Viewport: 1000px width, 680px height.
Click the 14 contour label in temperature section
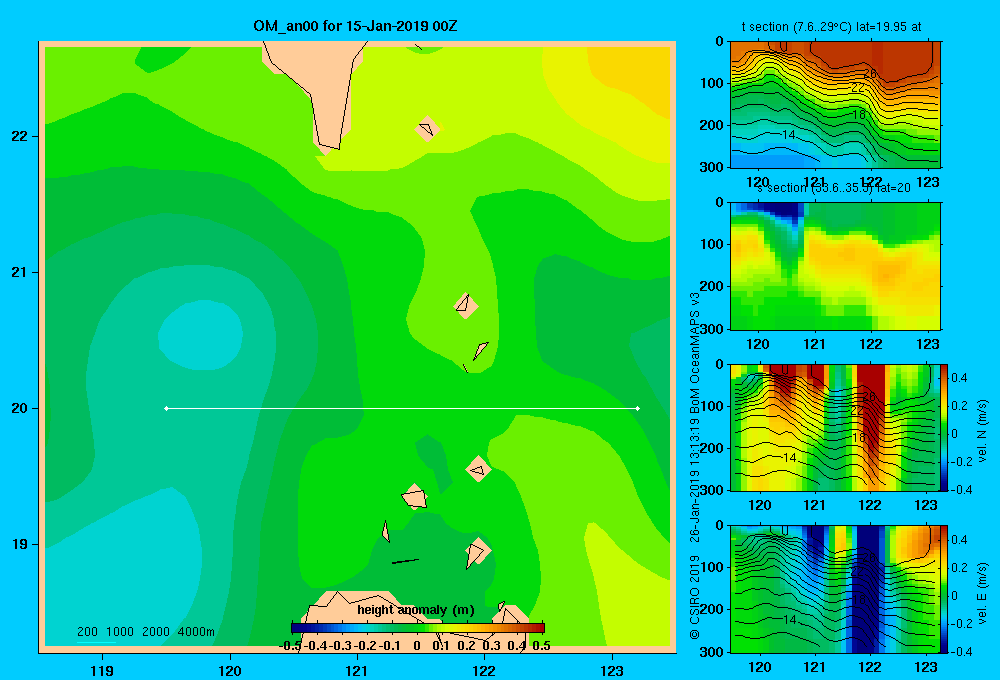788,135
